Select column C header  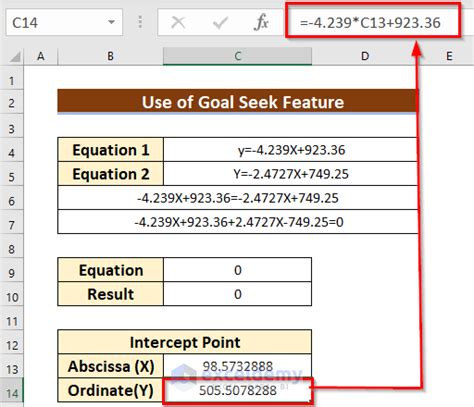pos(237,56)
